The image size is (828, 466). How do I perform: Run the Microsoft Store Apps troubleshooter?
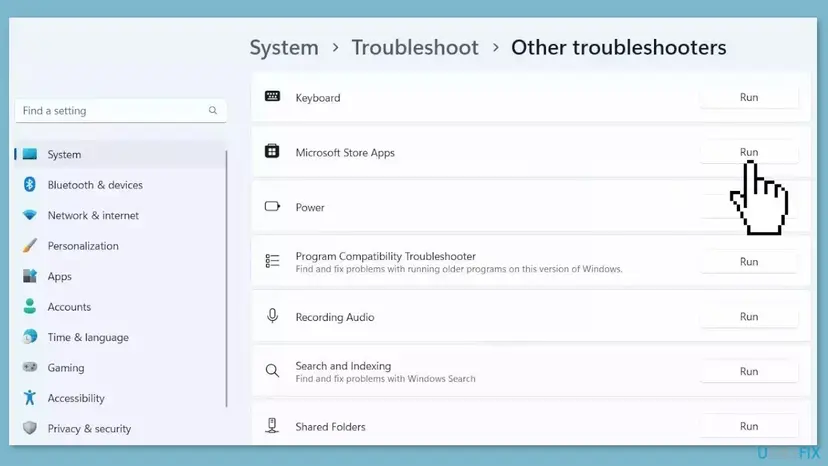pos(749,152)
